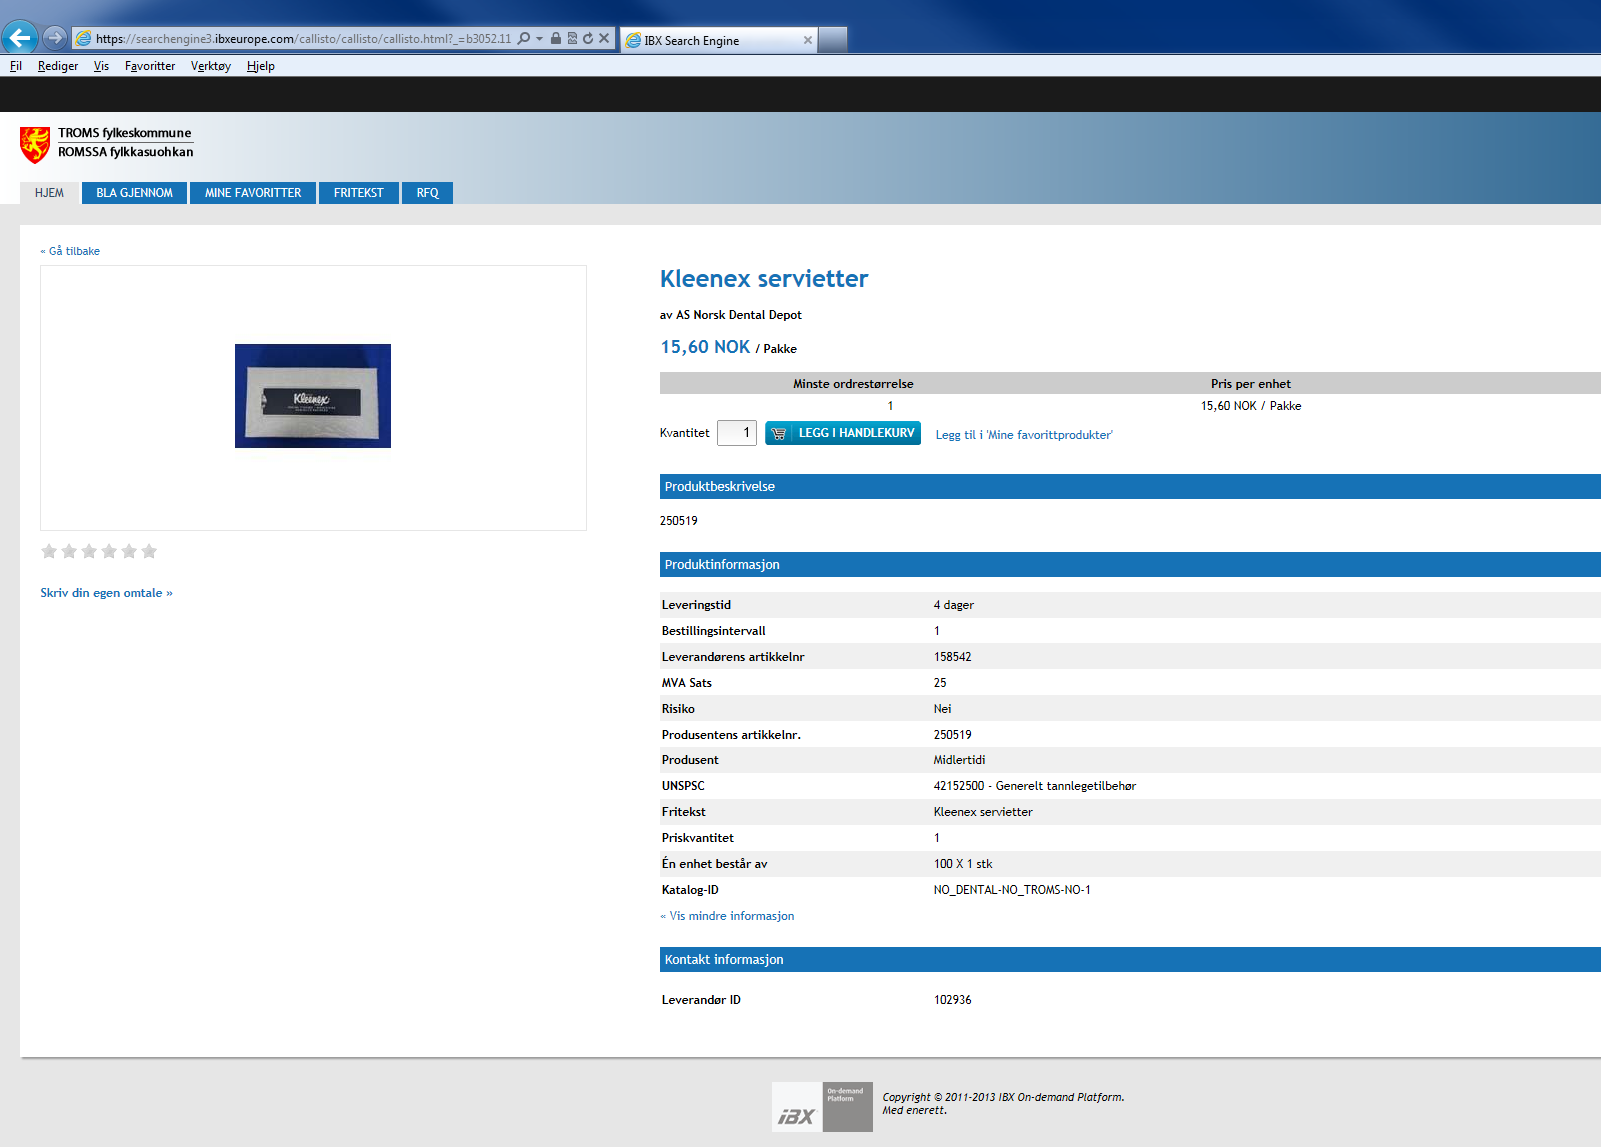This screenshot has height=1147, width=1601.
Task: Click the Leverandør ID value 102936
Action: [x=953, y=1000]
